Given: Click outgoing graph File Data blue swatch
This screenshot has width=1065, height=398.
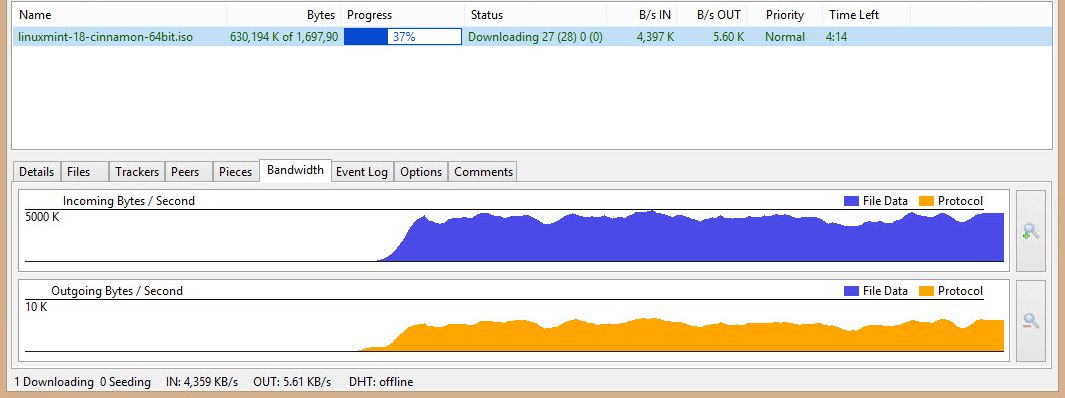Looking at the screenshot, I should 851,291.
